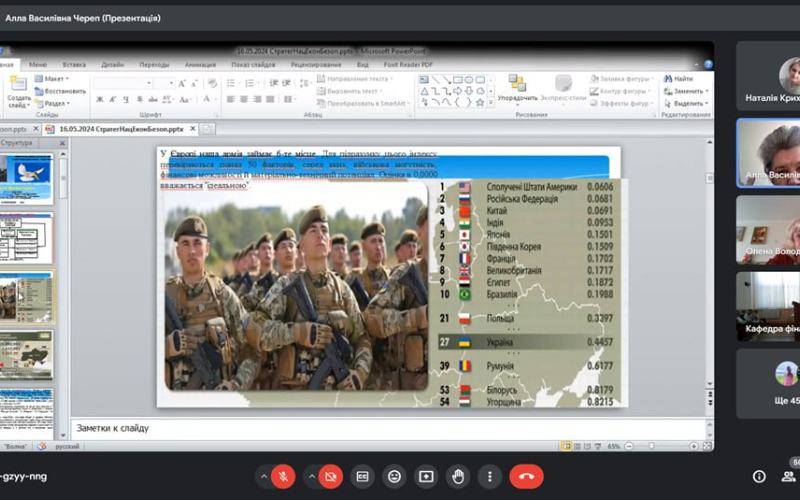Justify text in paragraph group
Viewport: 800px width, 500px height.
(x=270, y=99)
